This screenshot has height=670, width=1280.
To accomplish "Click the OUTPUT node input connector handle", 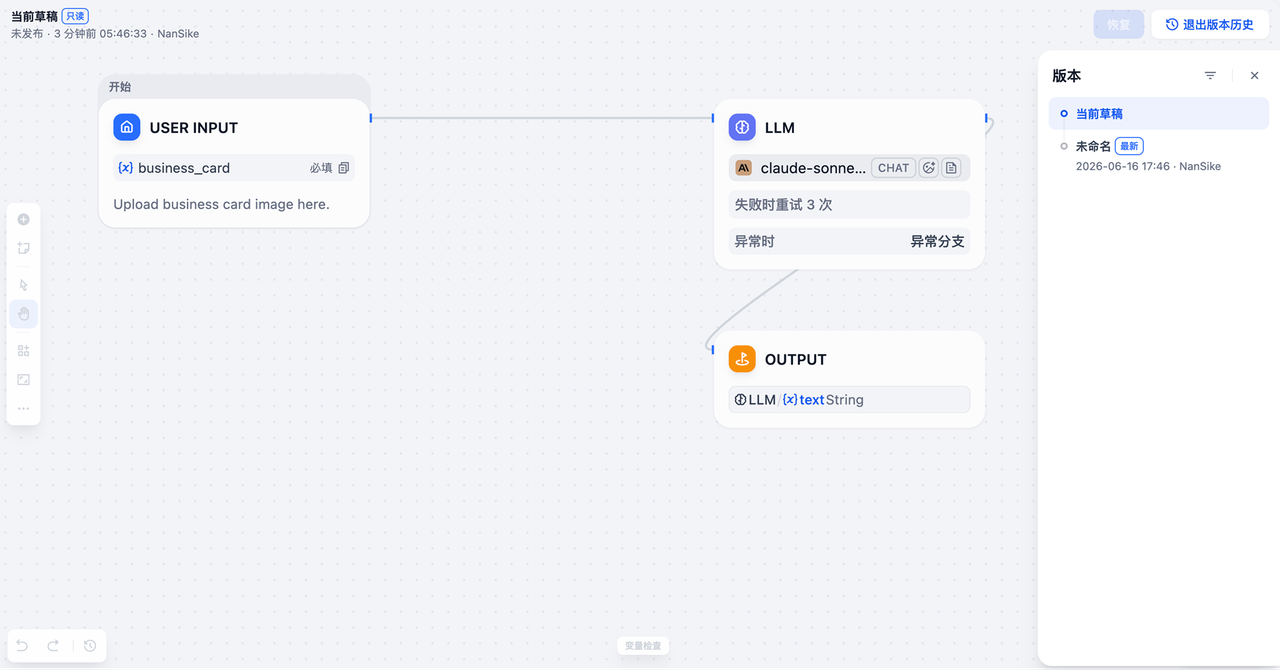I will pos(713,349).
